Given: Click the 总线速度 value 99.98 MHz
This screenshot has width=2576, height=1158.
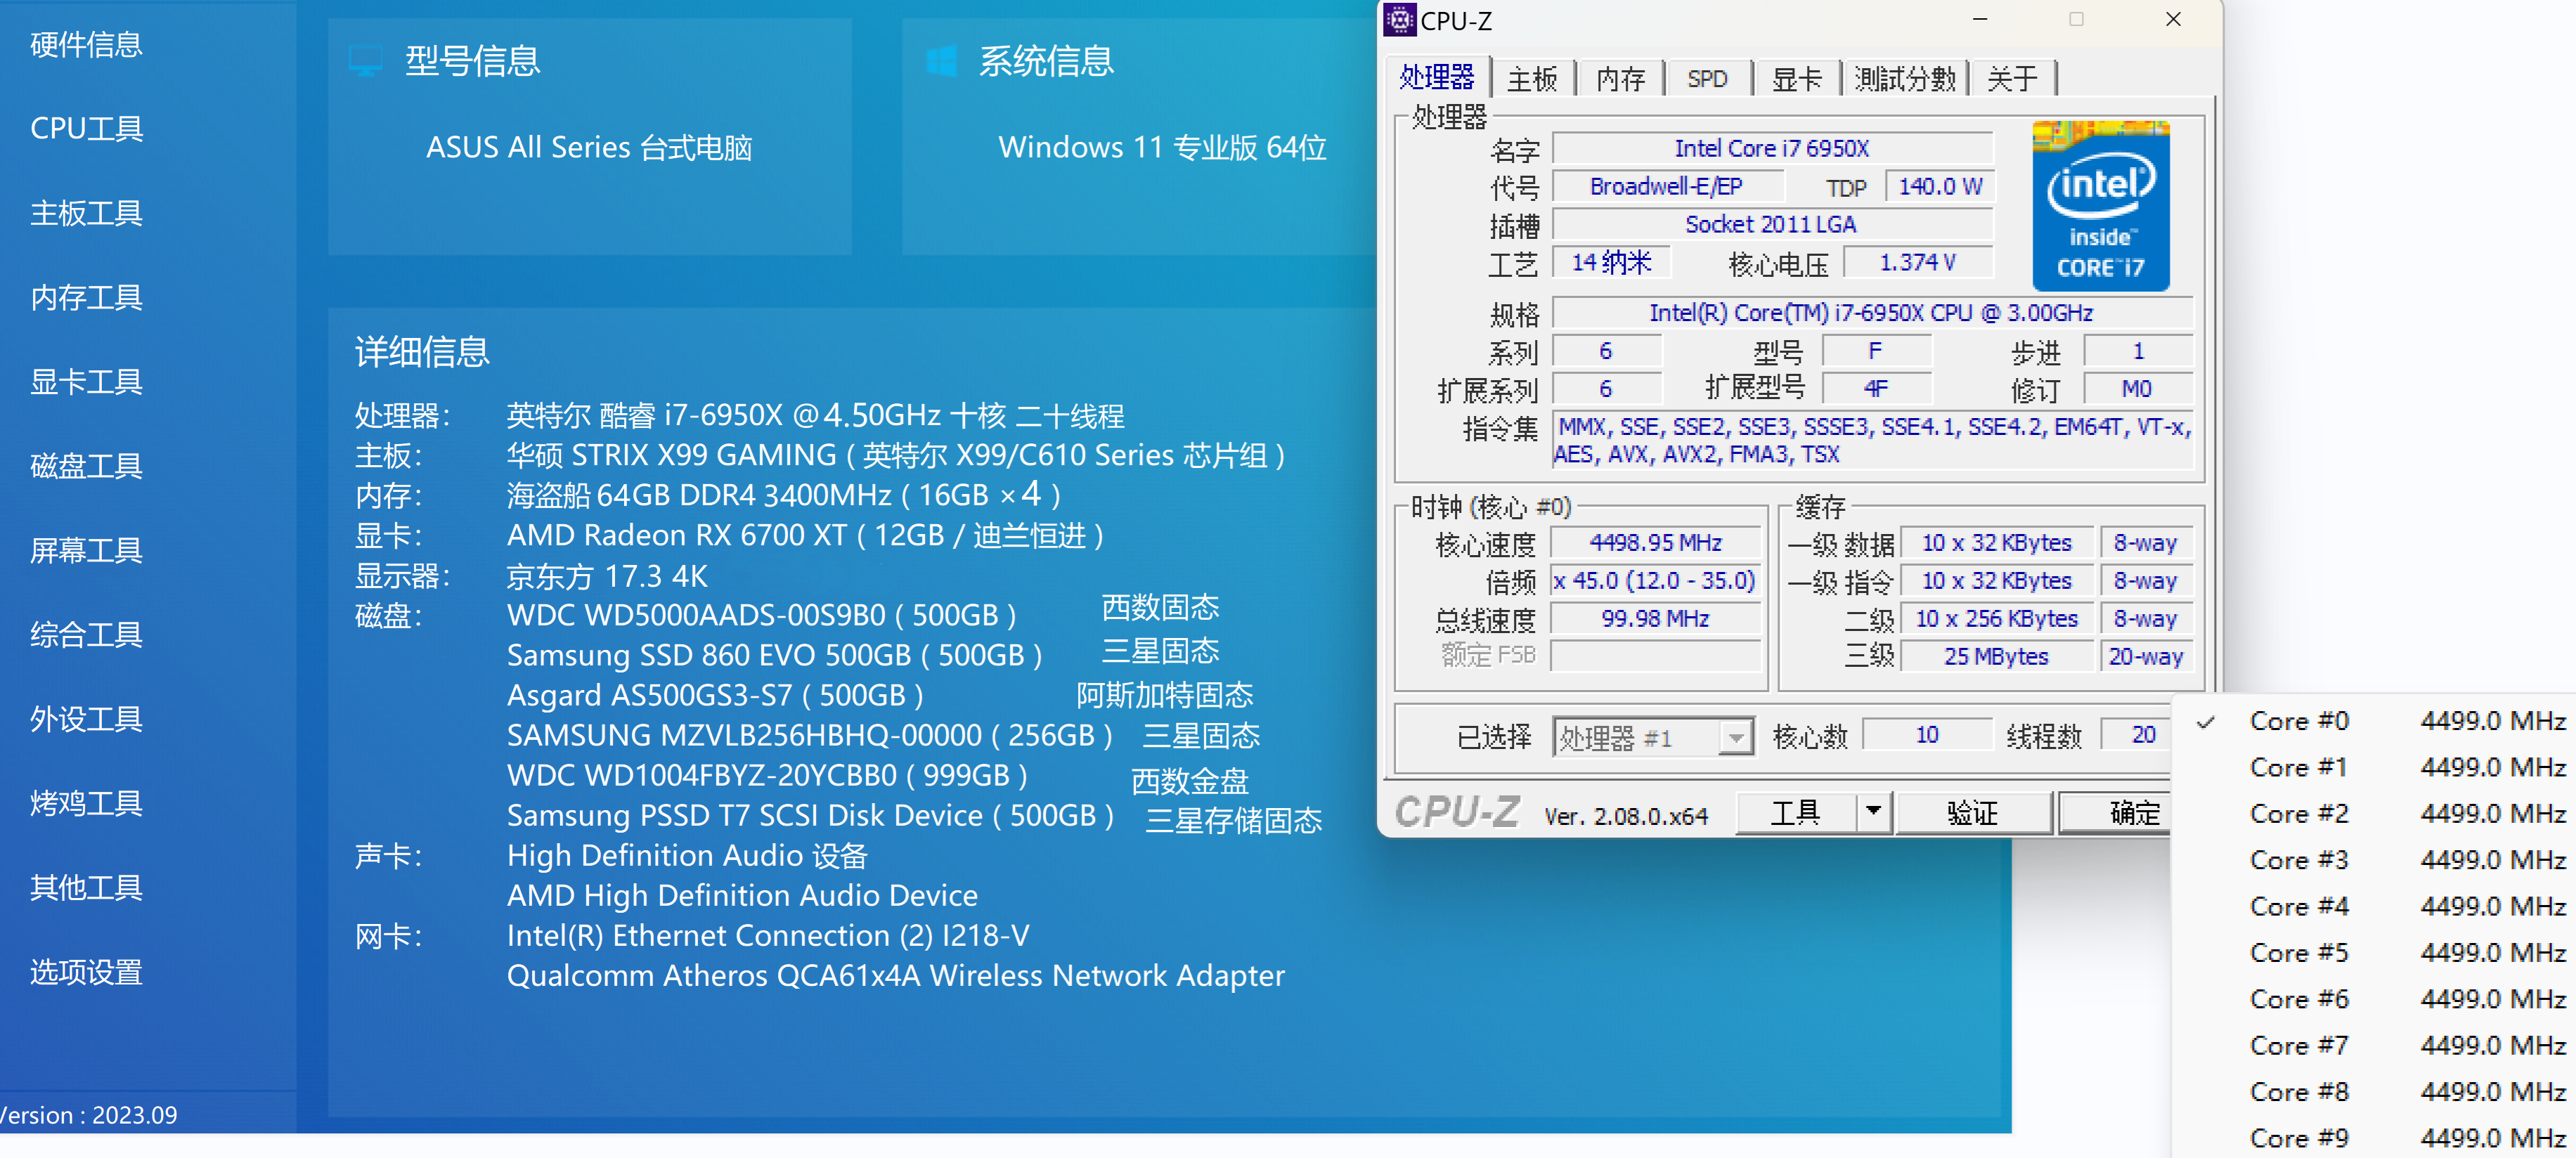Looking at the screenshot, I should (1655, 619).
